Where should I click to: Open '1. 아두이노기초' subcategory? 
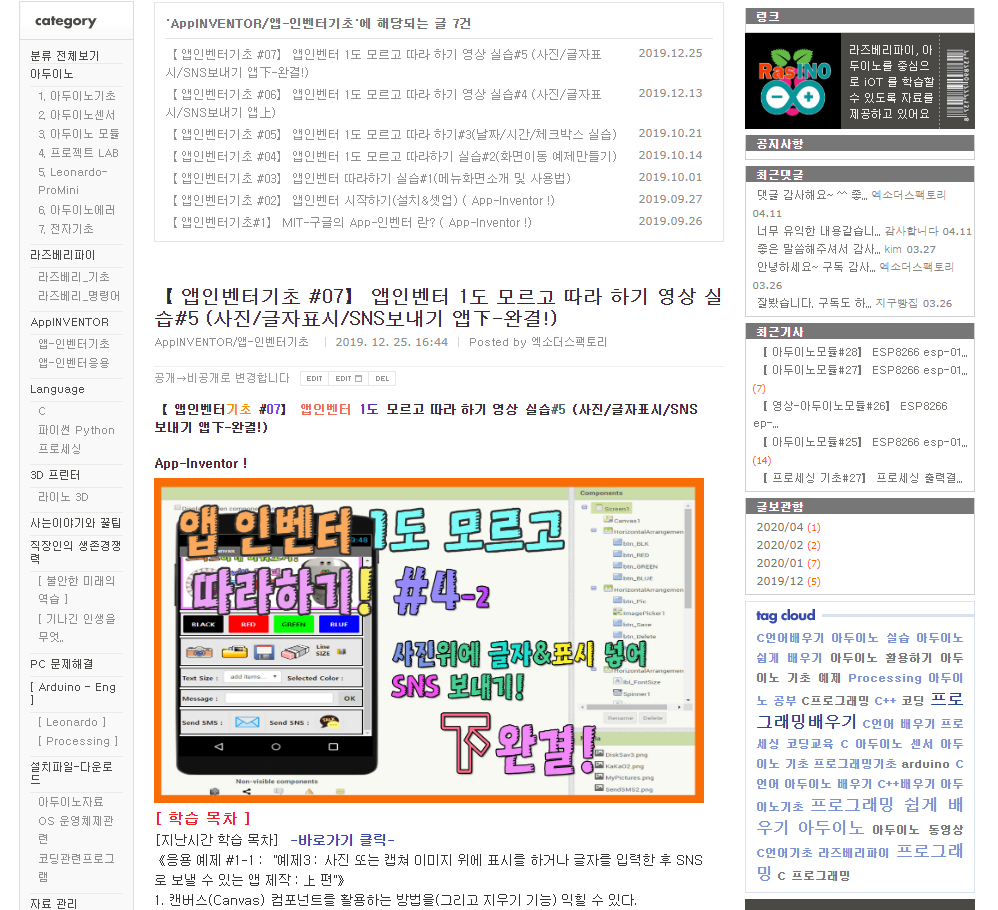coord(77,96)
